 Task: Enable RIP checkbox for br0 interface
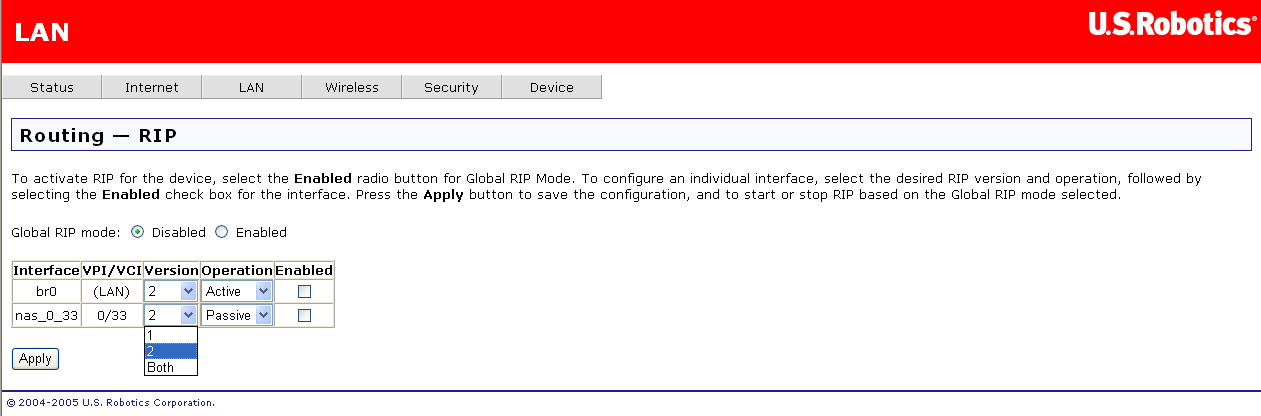305,291
